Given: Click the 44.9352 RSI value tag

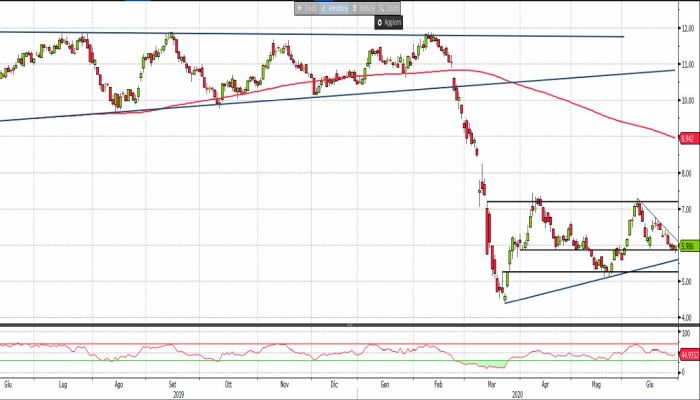Looking at the screenshot, I should (689, 355).
